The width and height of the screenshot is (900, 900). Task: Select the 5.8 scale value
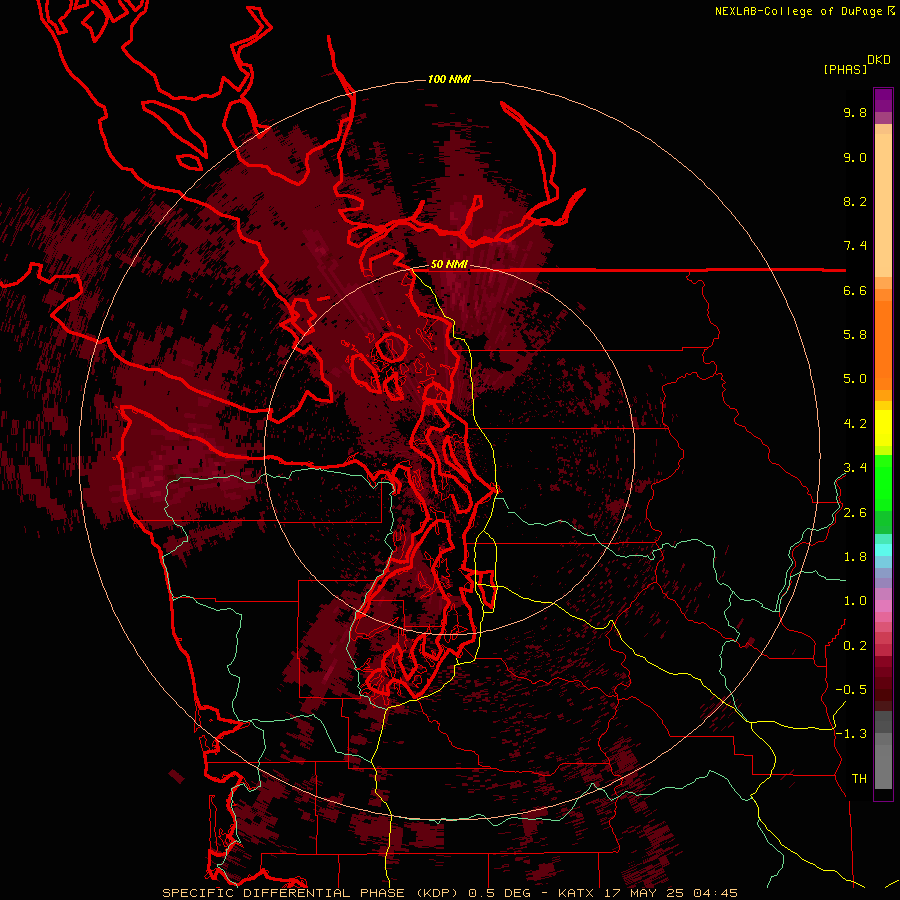pyautogui.click(x=855, y=335)
